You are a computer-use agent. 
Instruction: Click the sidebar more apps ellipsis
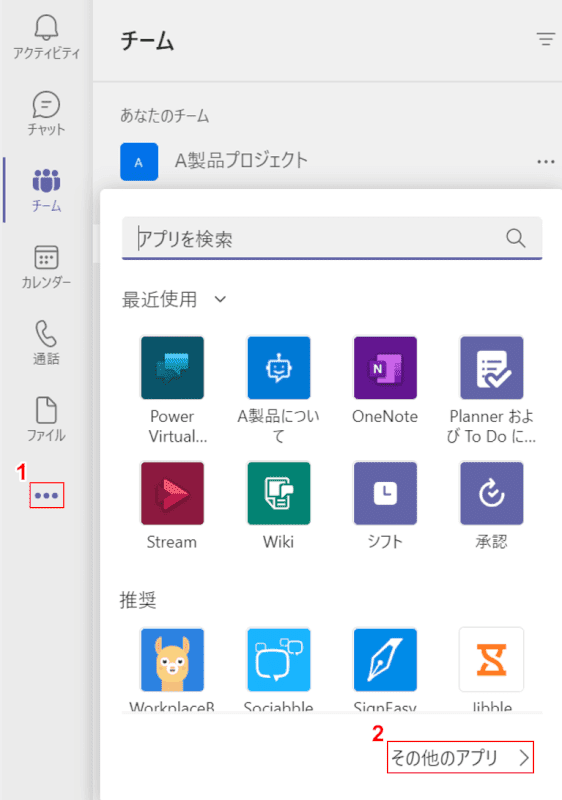[46, 495]
